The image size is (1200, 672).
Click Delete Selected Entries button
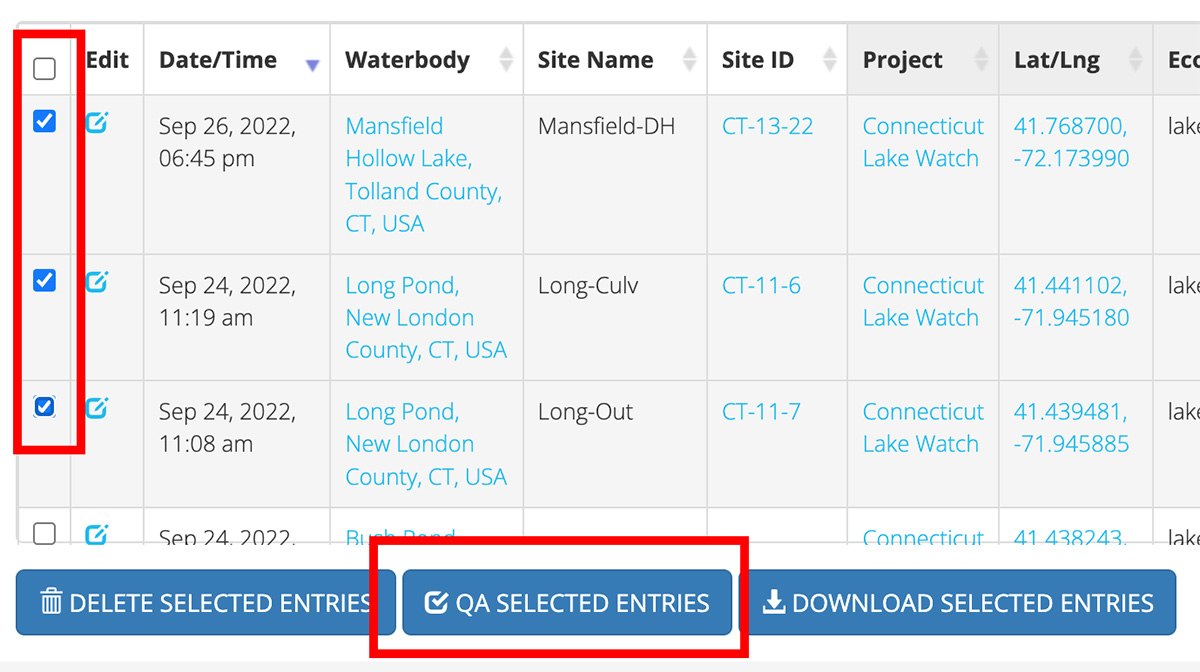(x=205, y=603)
